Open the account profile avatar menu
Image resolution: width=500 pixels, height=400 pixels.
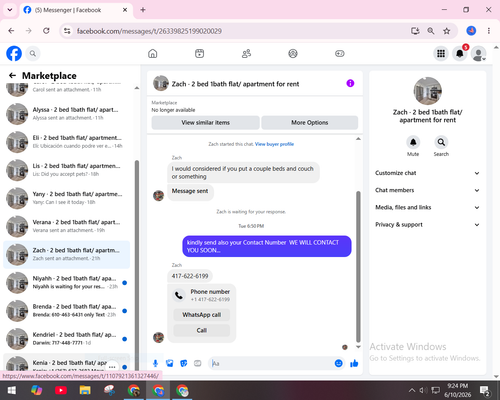(479, 53)
